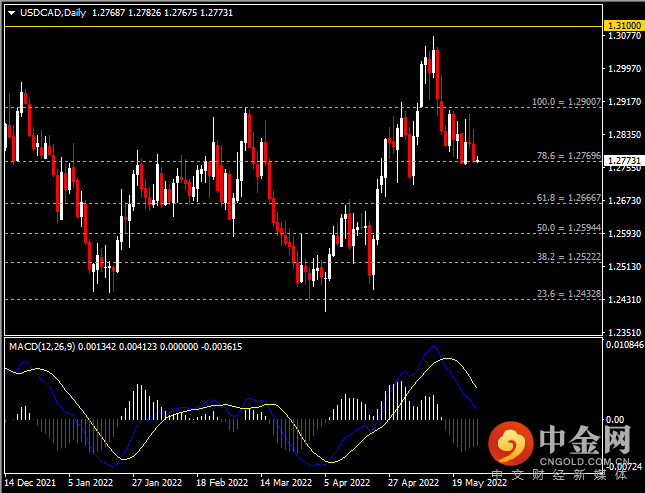Screen dimensions: 645x493
Task: Select the USDCAD,Daily chart title text
Action: point(53,13)
